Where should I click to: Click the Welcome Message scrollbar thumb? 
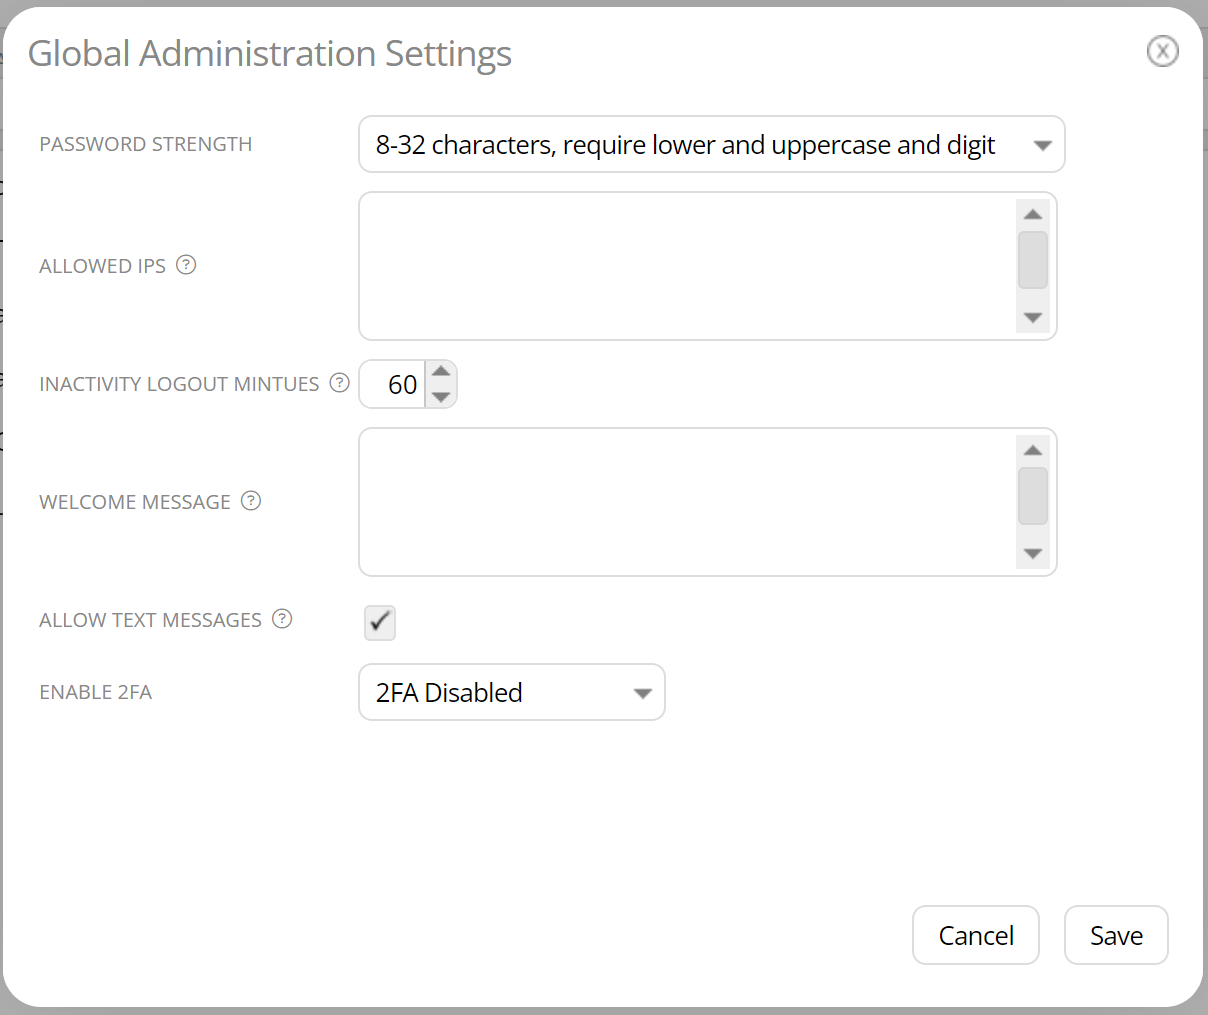click(x=1033, y=496)
